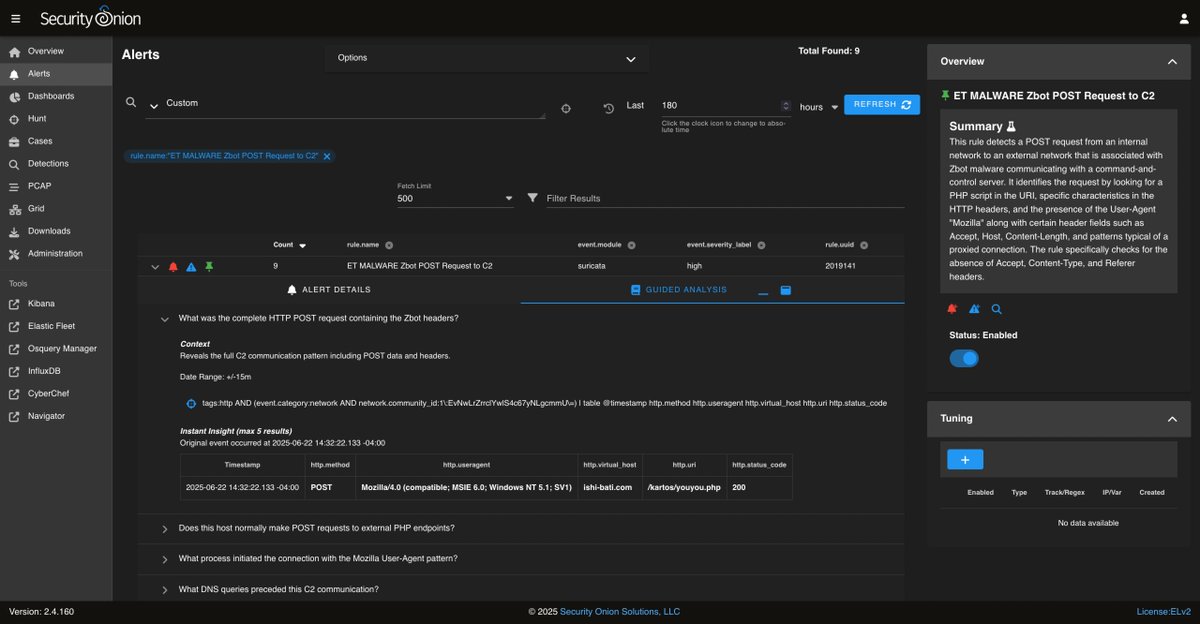Click the green pin icon on the alert row

pos(208,266)
